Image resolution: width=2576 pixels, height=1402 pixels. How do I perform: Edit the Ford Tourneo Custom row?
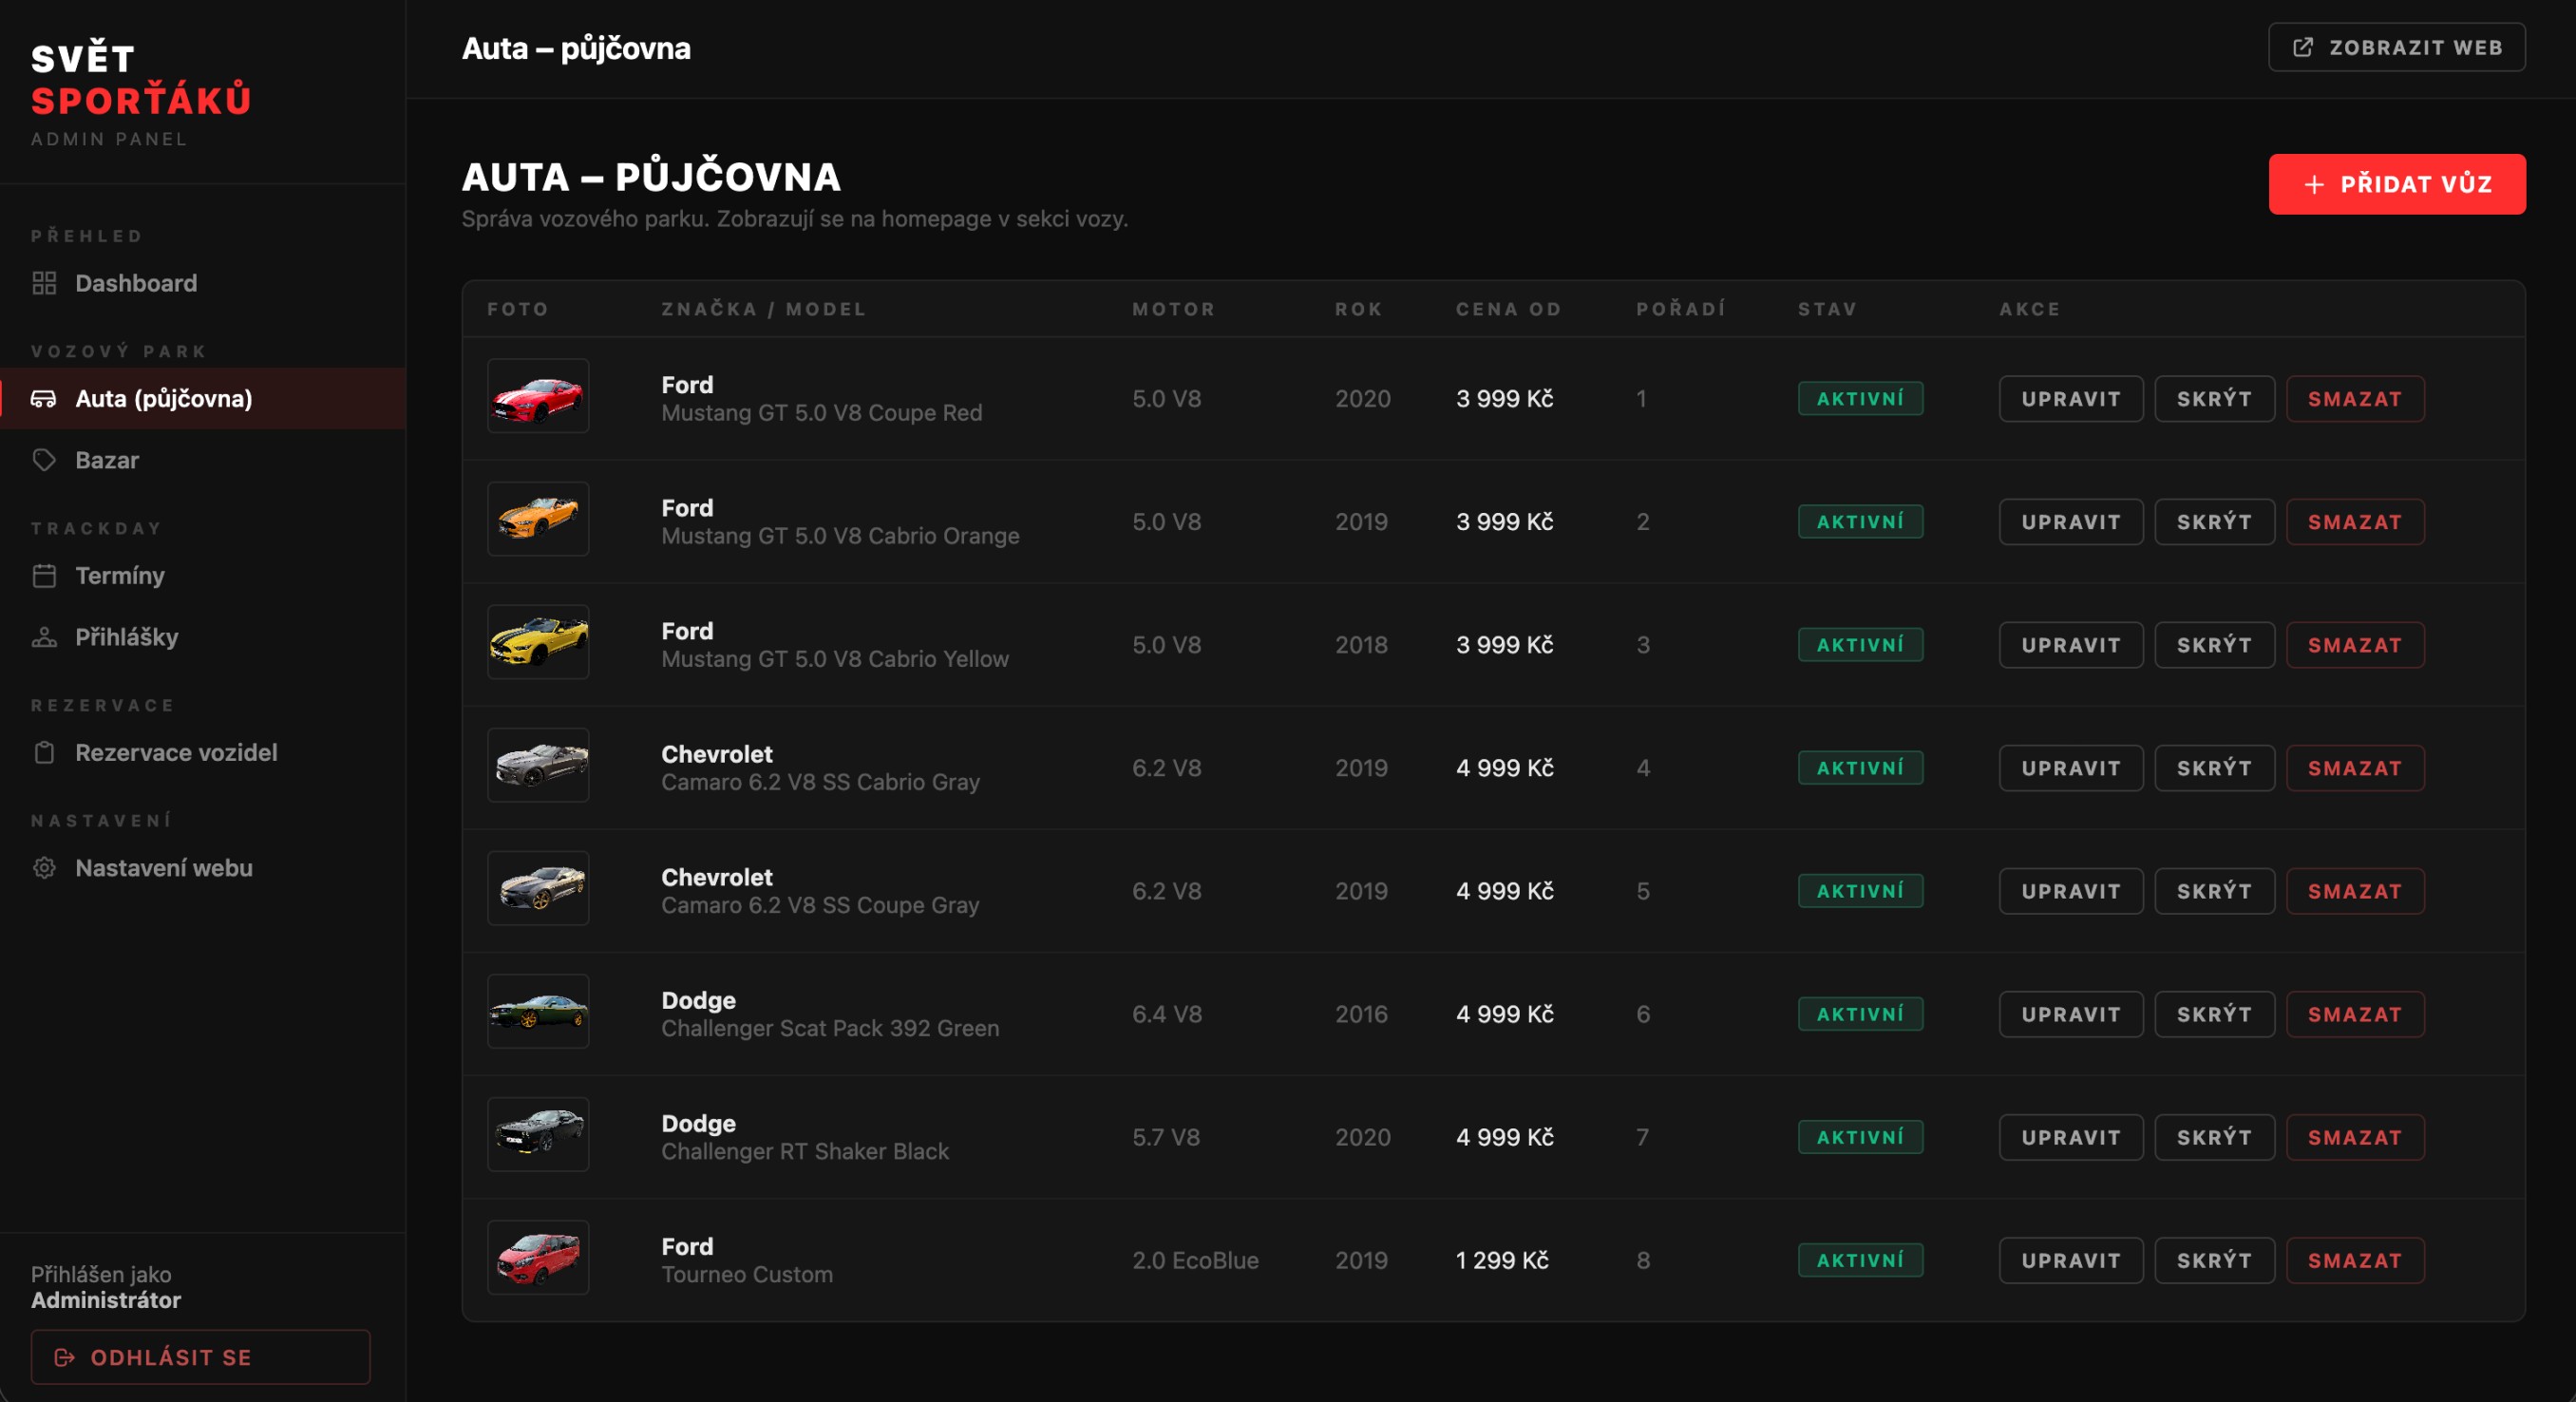pos(2071,1260)
